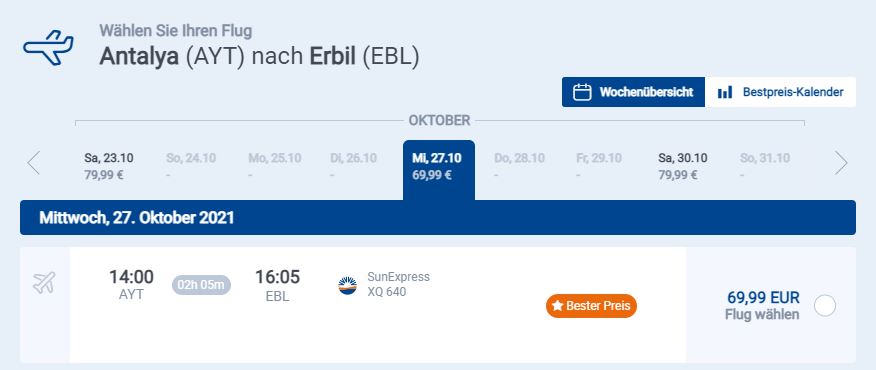
Task: Click the Flug wählen label
Action: [x=762, y=315]
